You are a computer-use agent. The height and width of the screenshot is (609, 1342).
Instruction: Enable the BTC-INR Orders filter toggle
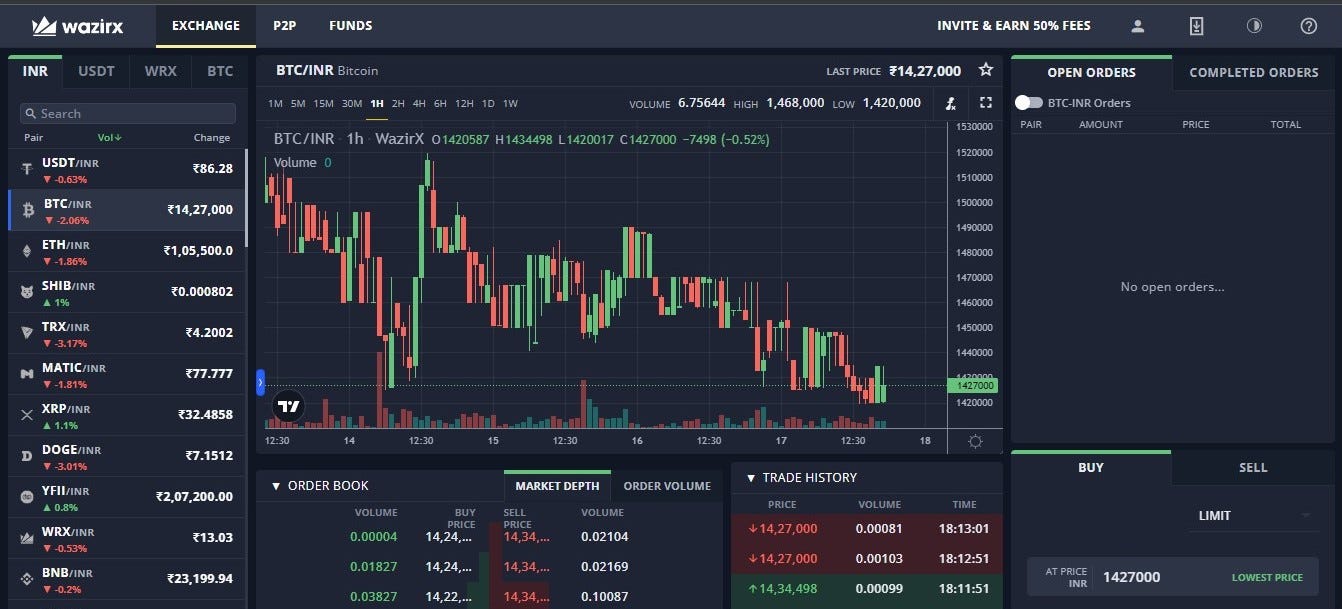(1030, 102)
